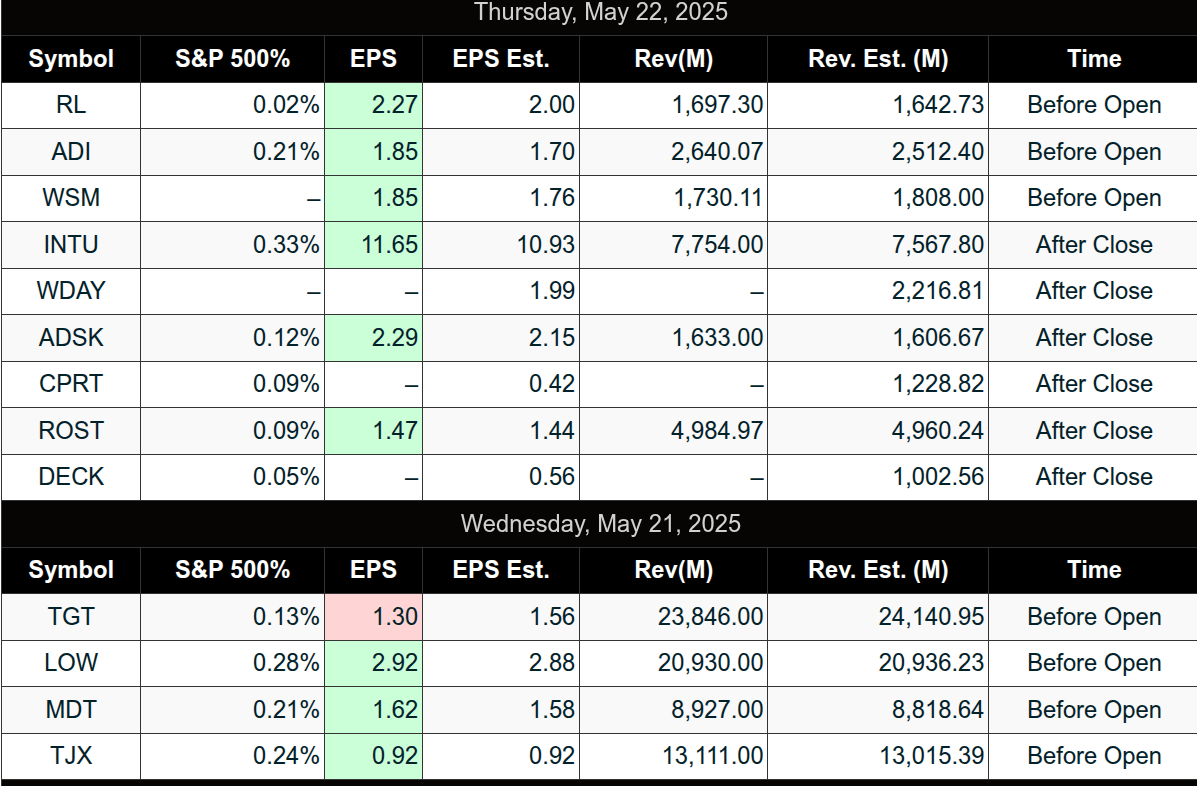Click RL's EPS estimate 2.00
This screenshot has height=786, width=1197.
pos(552,105)
